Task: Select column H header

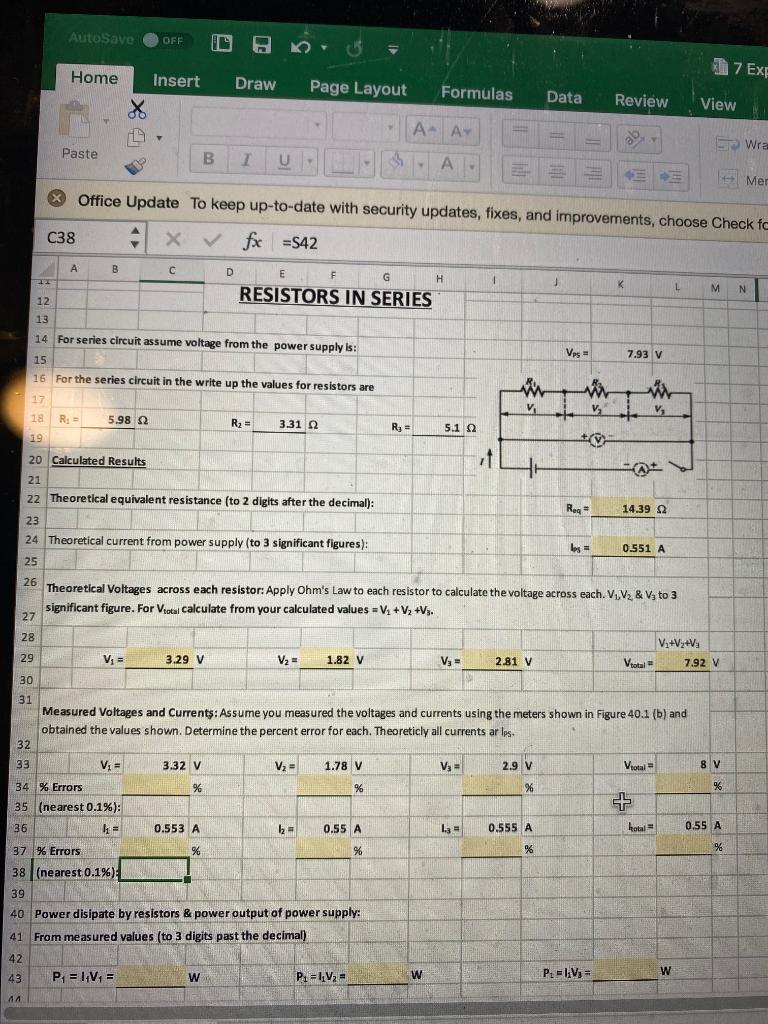Action: click(439, 280)
